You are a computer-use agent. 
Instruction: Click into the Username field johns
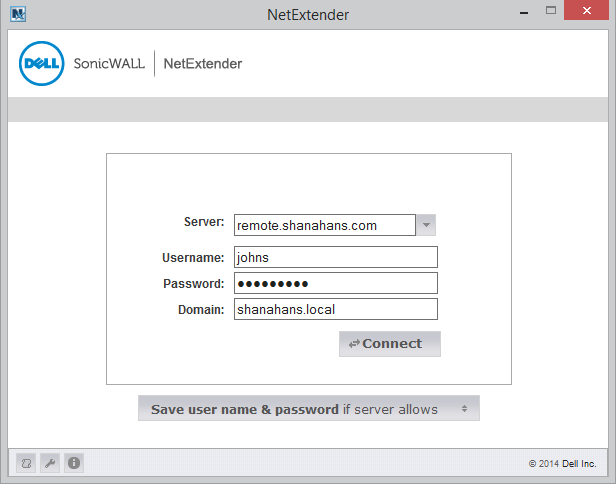(x=336, y=257)
